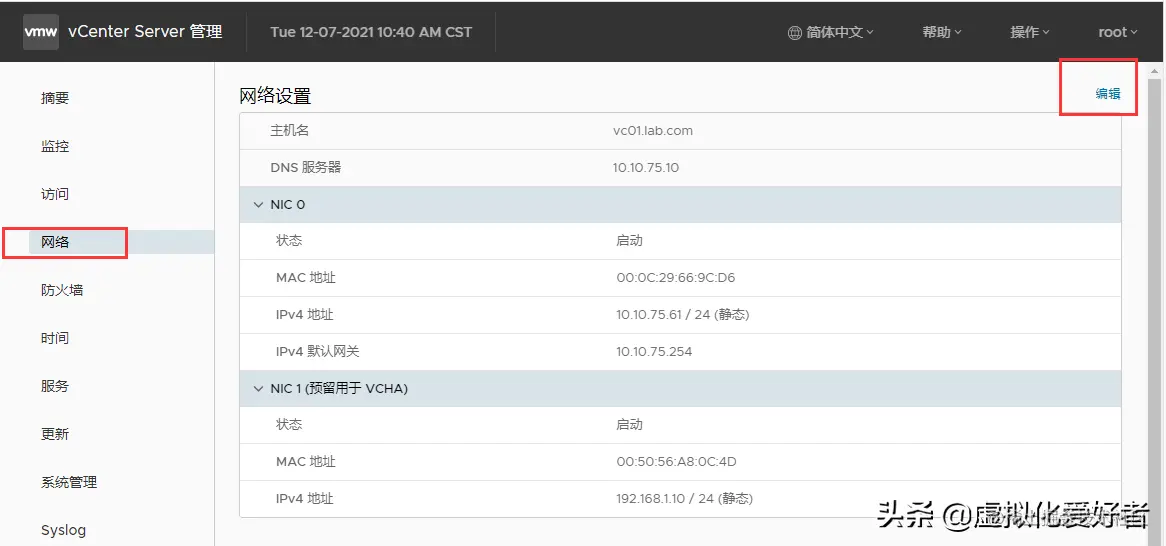Select 网络 in the sidebar

click(55, 243)
